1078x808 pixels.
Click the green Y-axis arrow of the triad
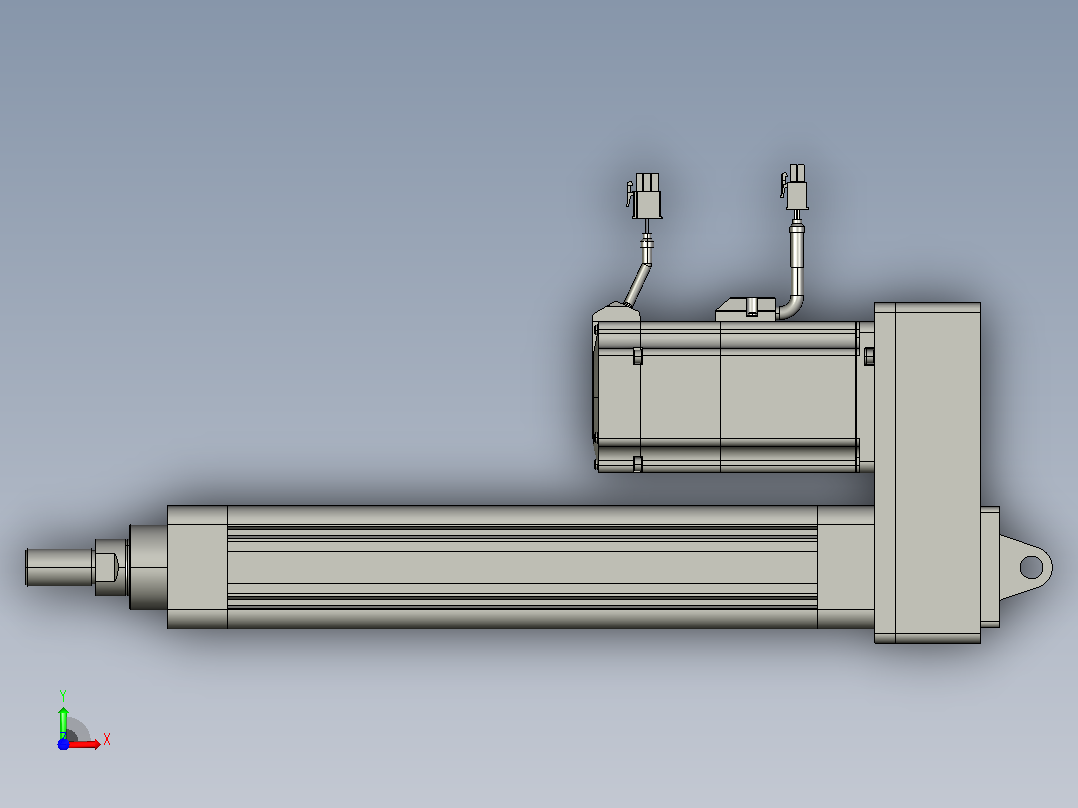[63, 722]
